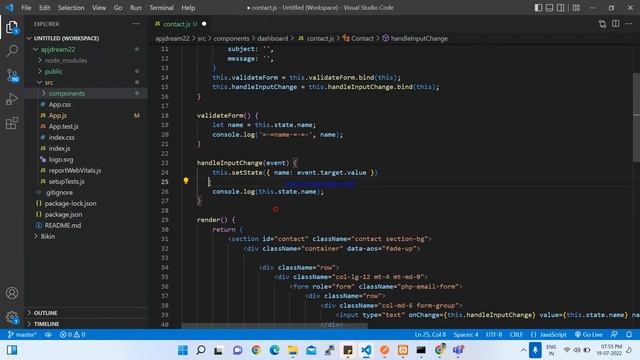Change JavaScript language mode in status bar
This screenshot has height=360, width=640.
549,334
